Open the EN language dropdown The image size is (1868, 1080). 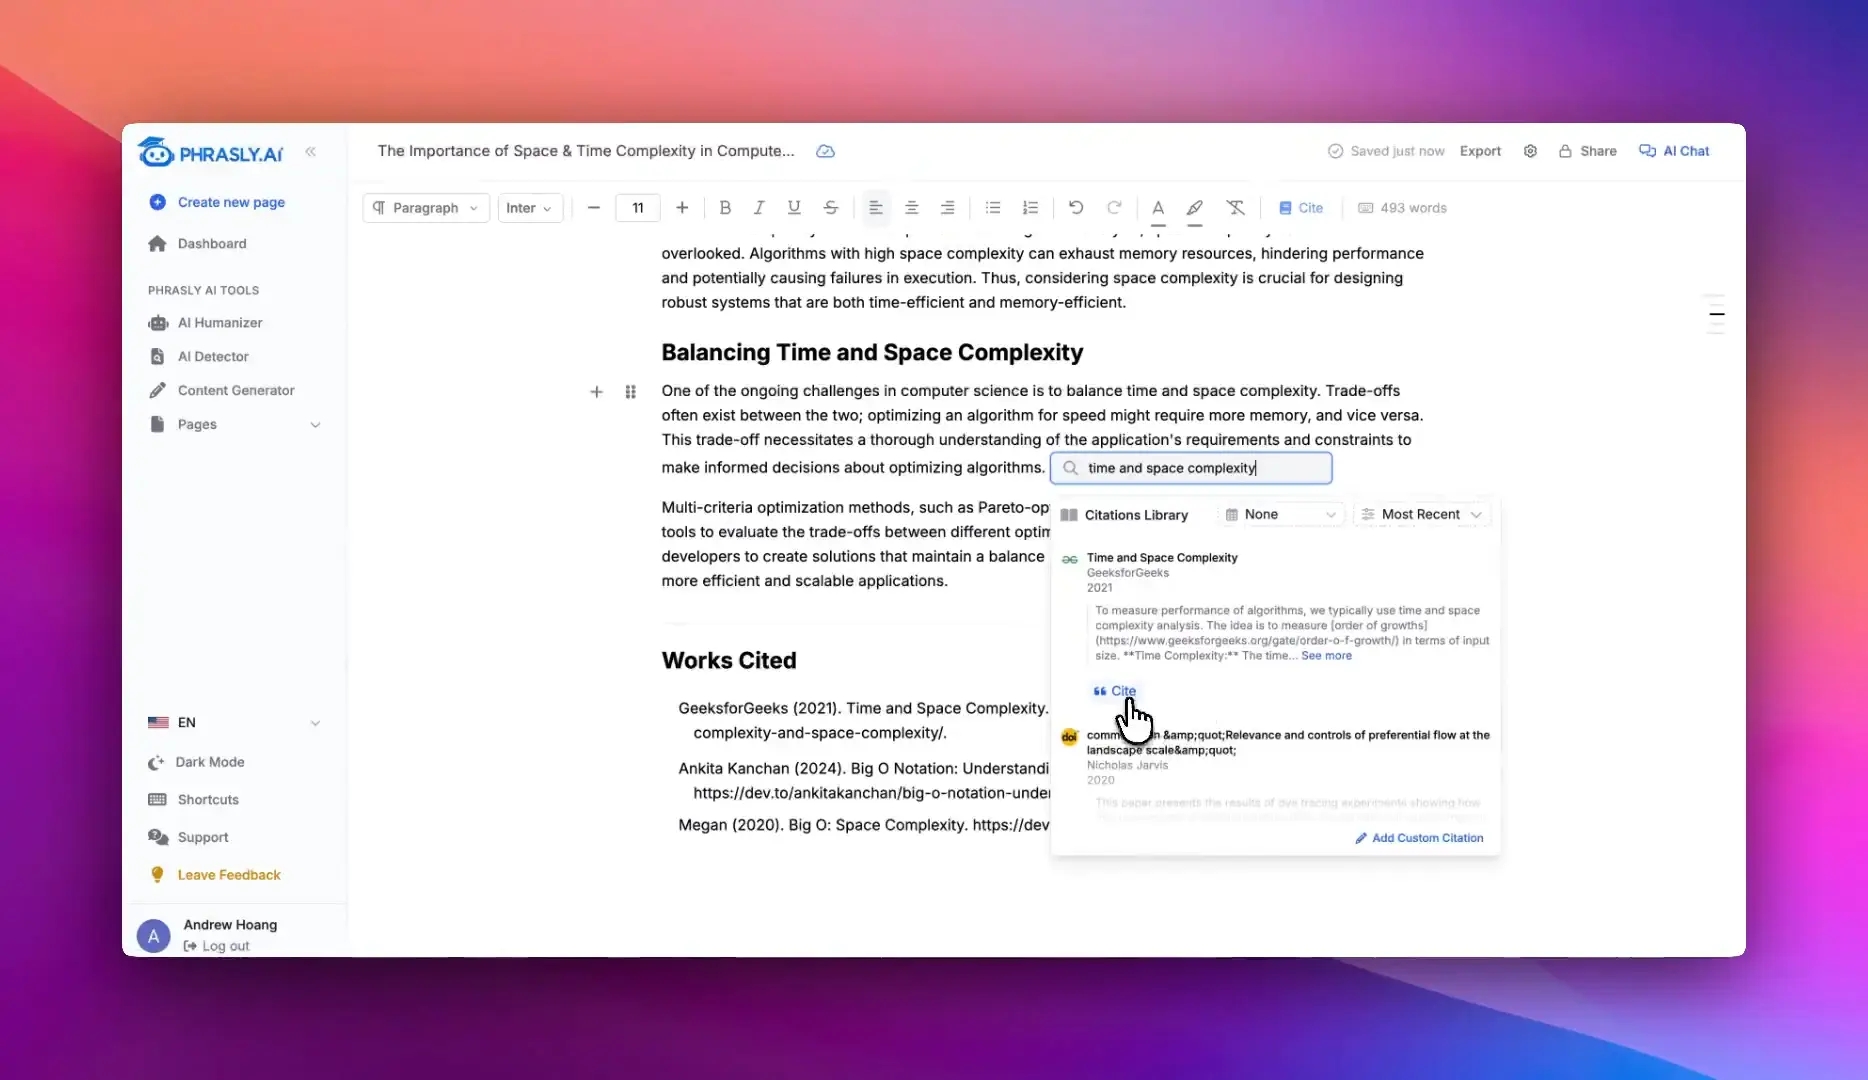(235, 723)
